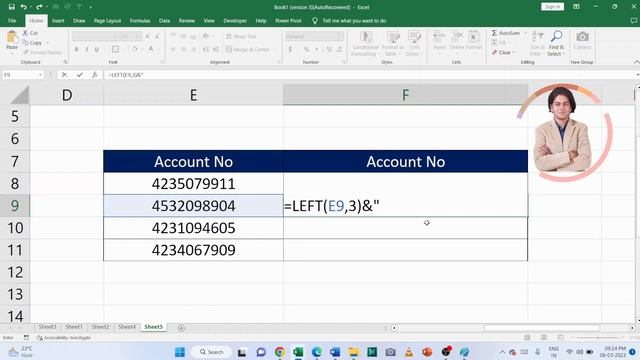This screenshot has width=640, height=360.
Task: Switch to the Formulas tab
Action: (140, 20)
